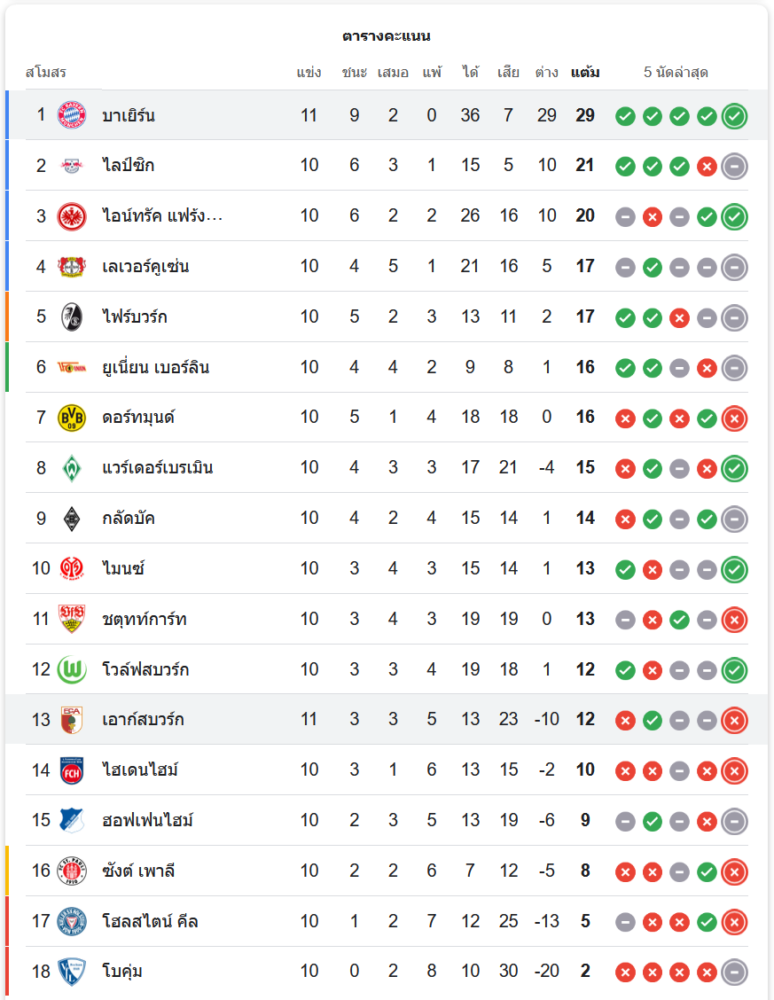Viewport: 774px width, 1000px height.
Task: Click the Hoffenheim club crest
Action: pyautogui.click(x=71, y=820)
